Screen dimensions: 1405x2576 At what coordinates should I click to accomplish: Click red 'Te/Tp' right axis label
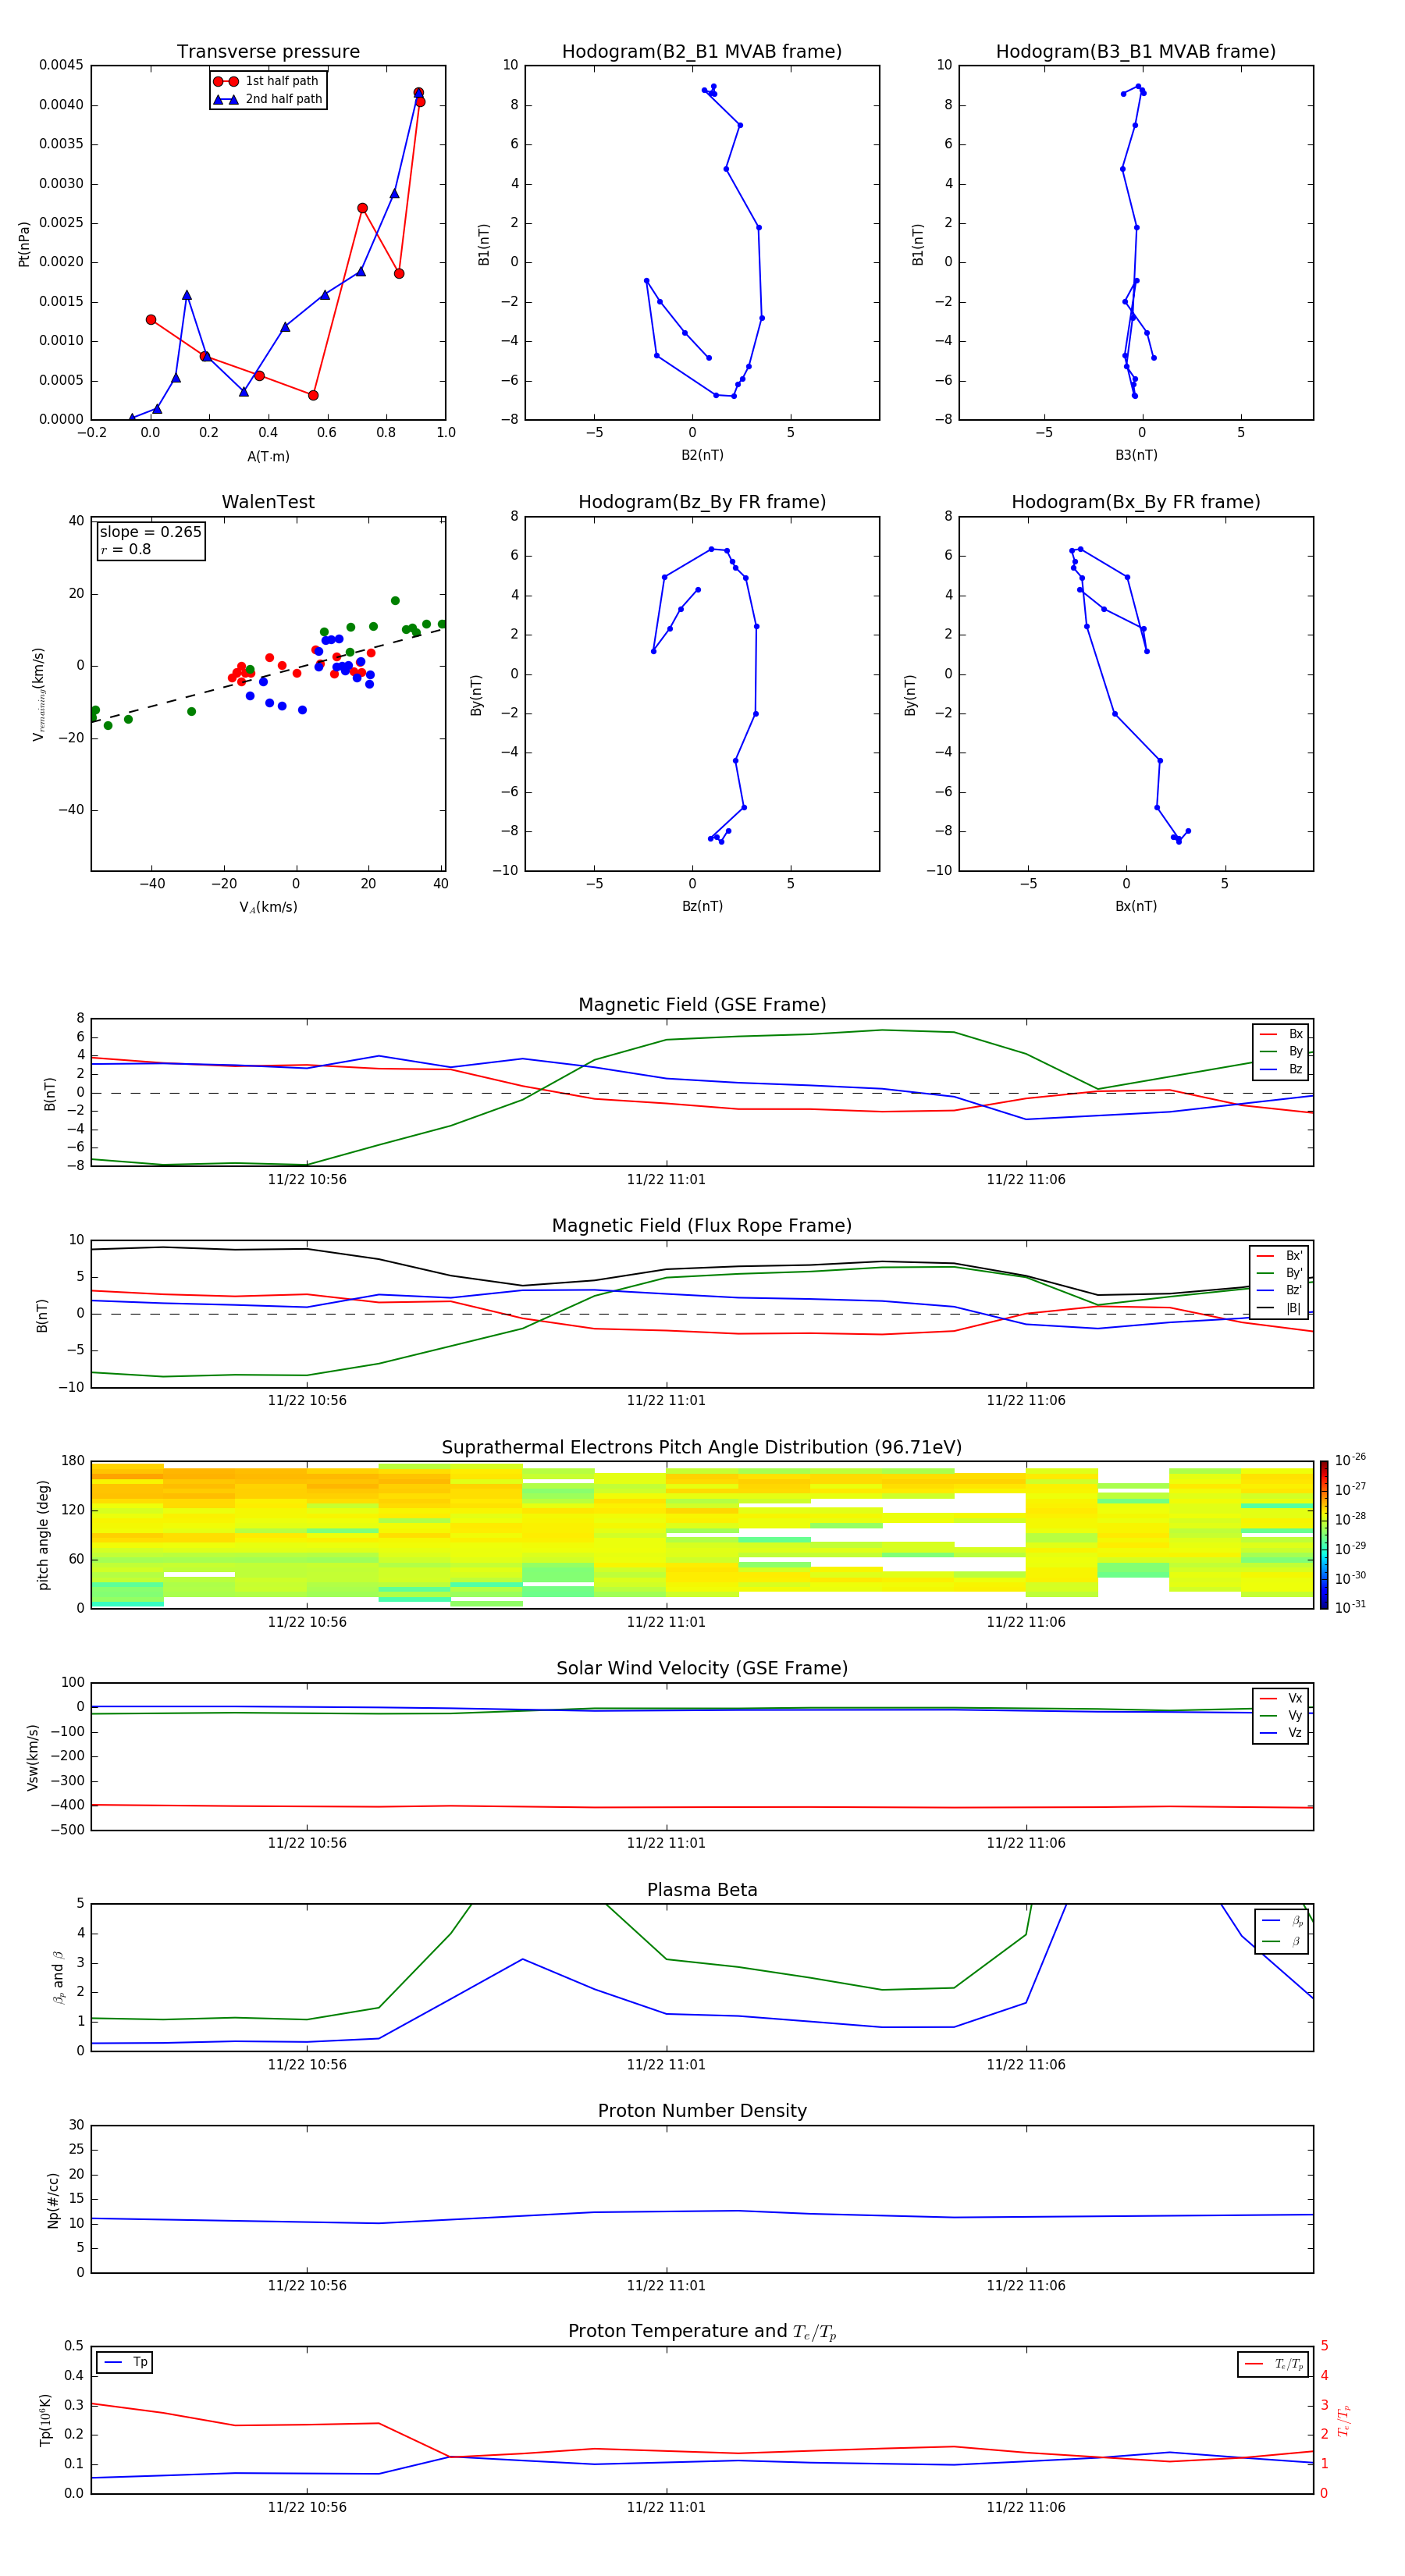pyautogui.click(x=1345, y=2420)
